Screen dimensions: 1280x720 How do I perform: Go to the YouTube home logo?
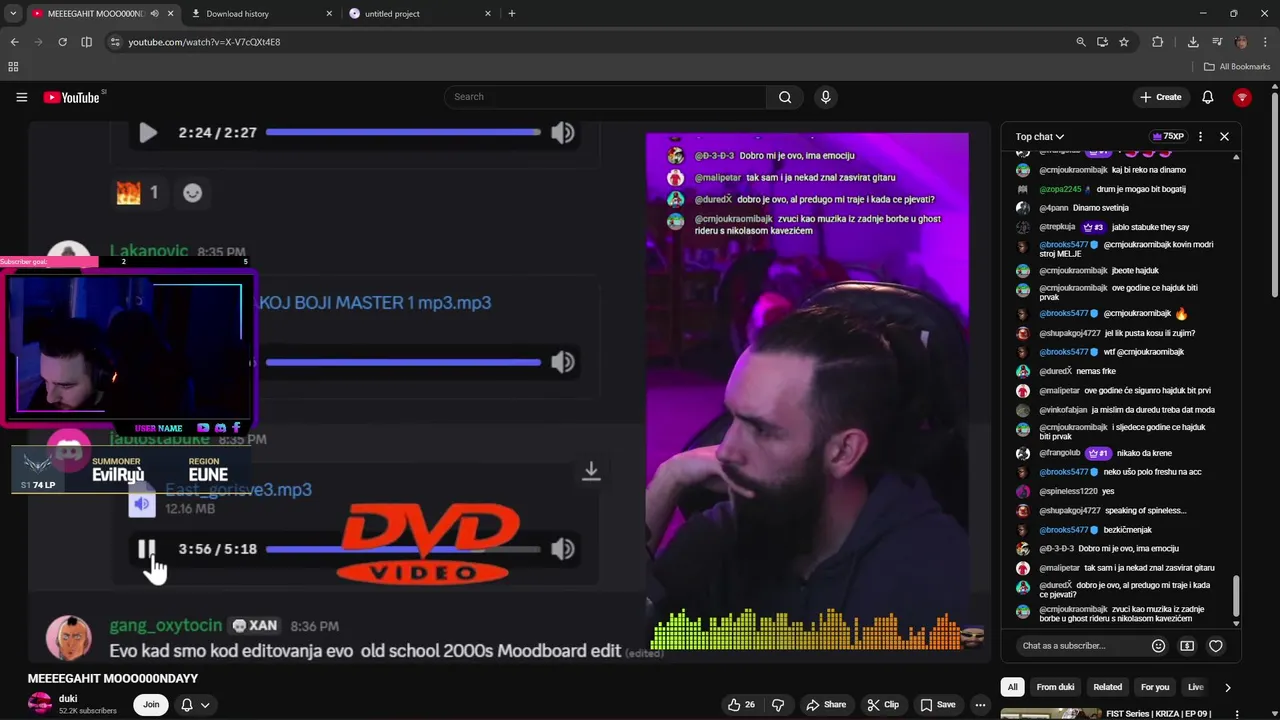[73, 97]
